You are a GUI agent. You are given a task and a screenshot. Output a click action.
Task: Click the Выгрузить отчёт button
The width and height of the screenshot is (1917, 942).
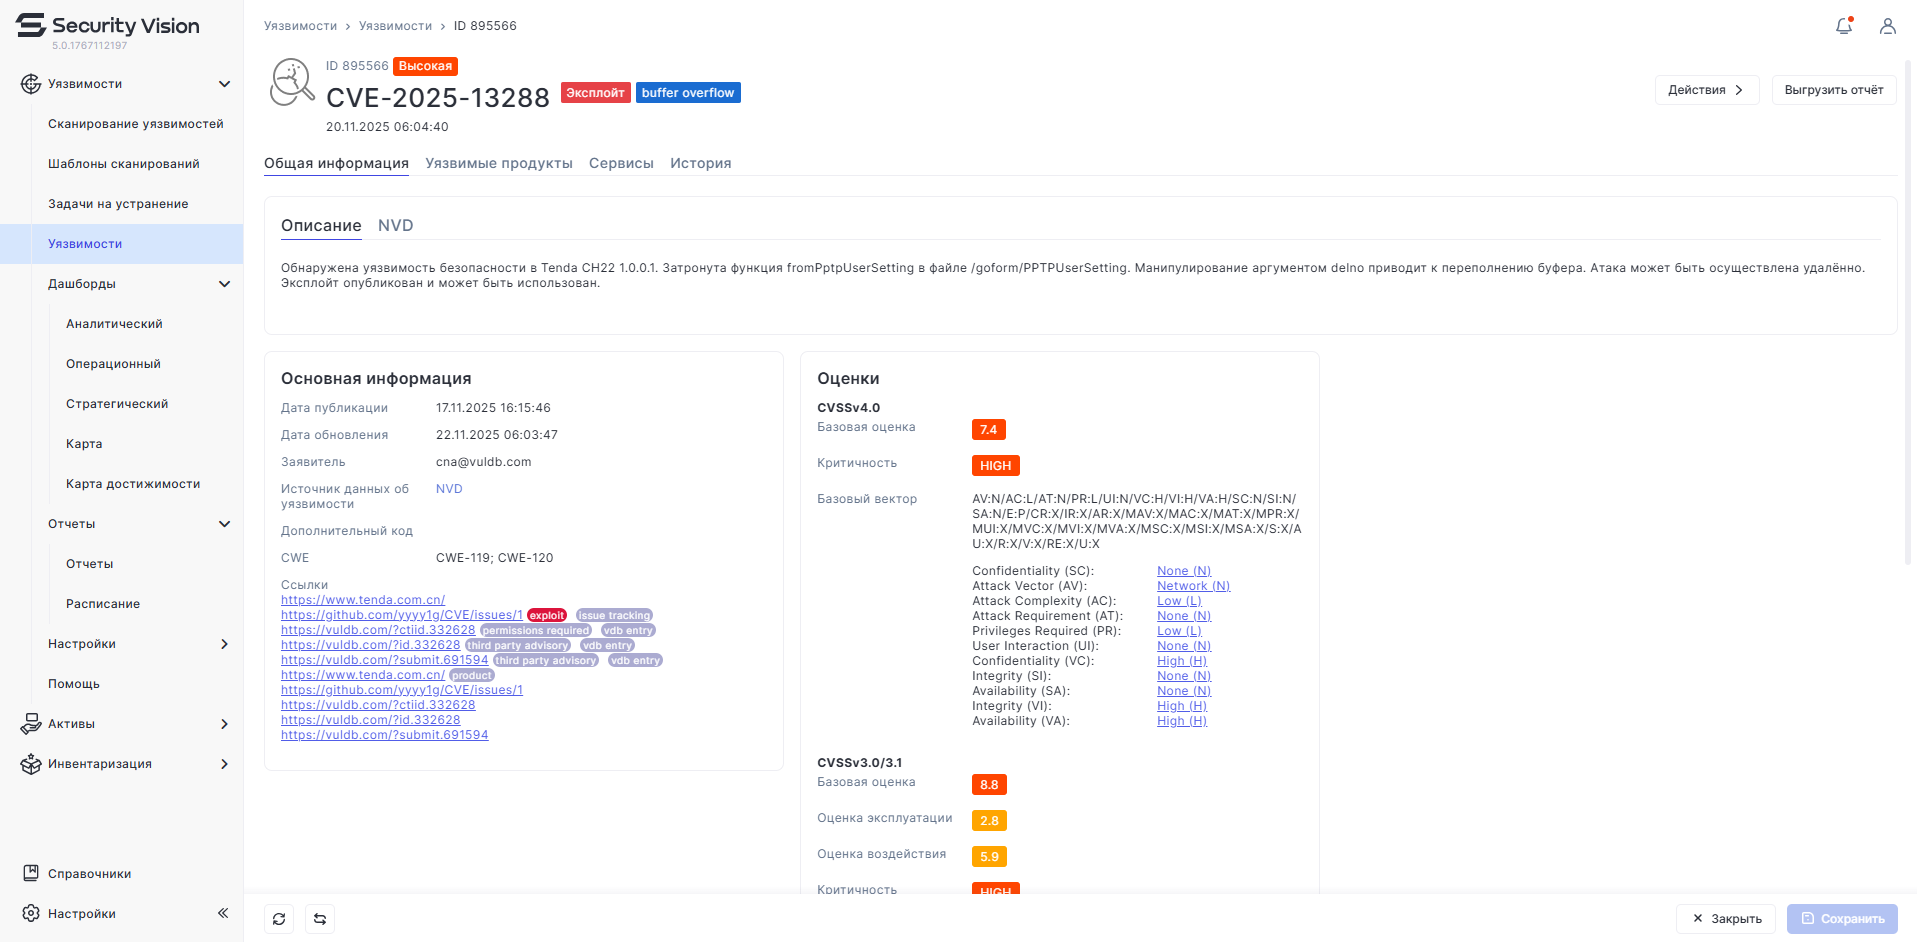click(x=1833, y=90)
